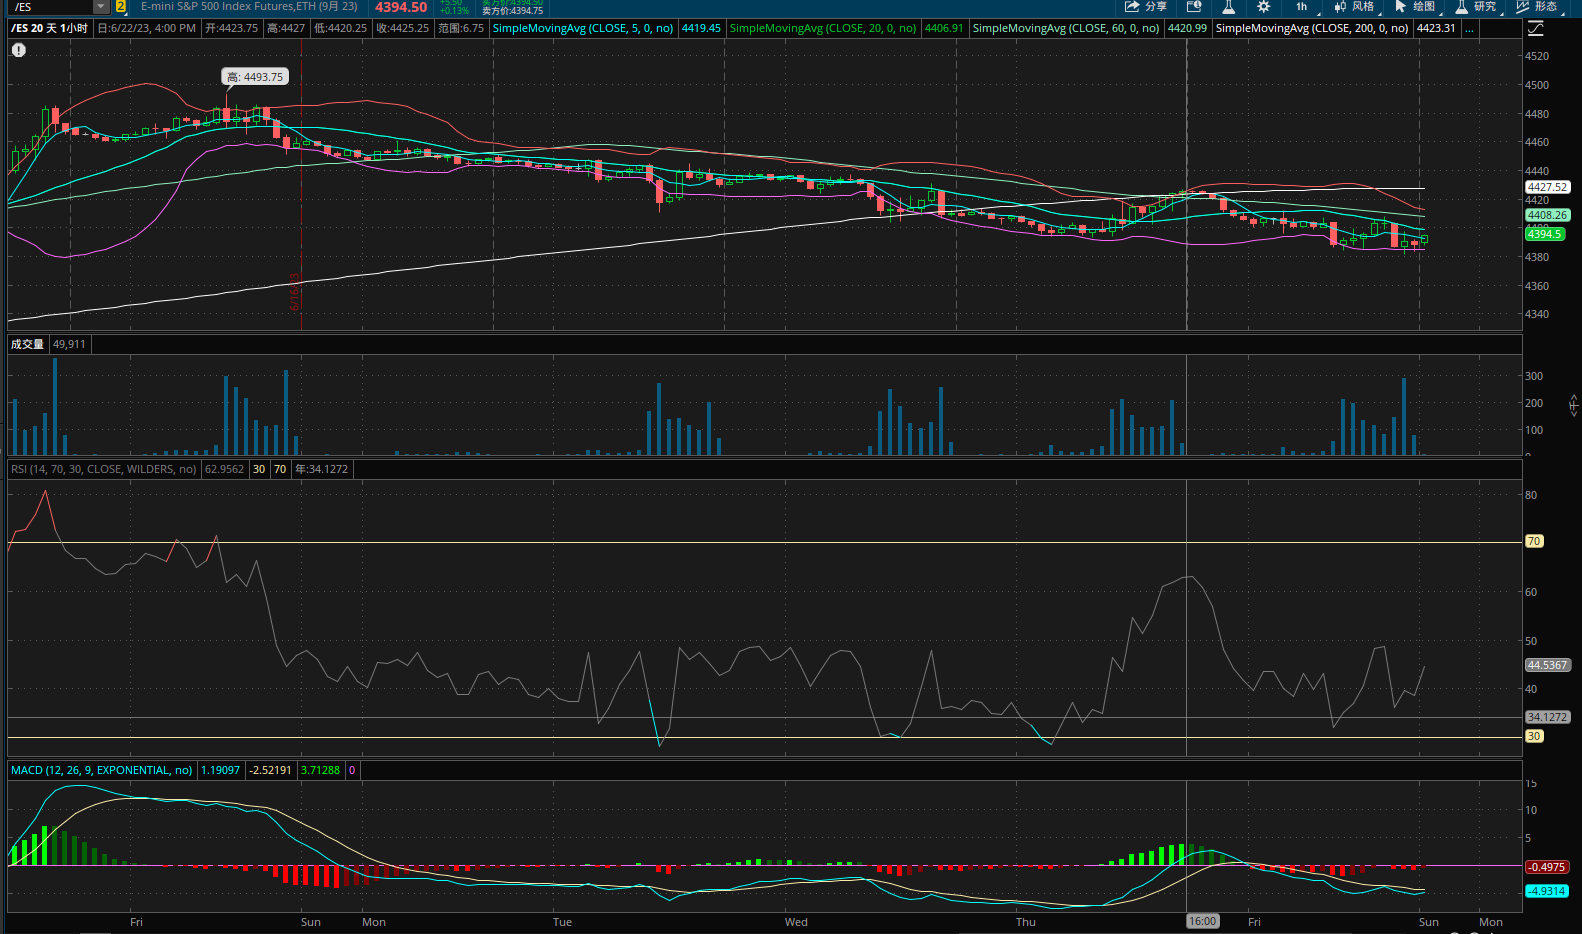Click the SimpleMovingAvg (CLOSE, 60, 0, no) label
Screen dimensions: 1582x934
(x=1066, y=28)
